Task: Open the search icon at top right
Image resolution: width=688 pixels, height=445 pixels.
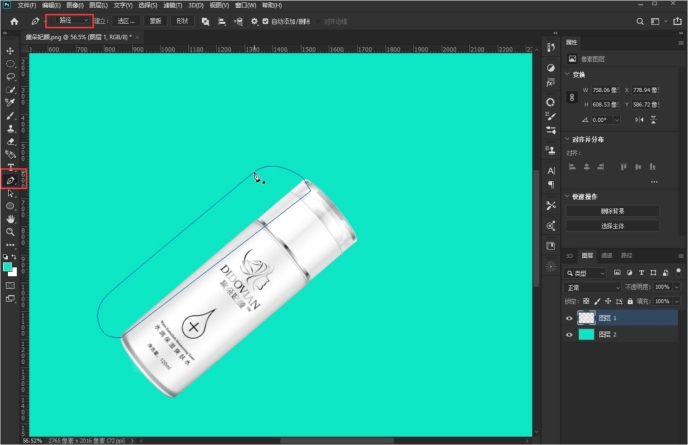Action: [x=640, y=21]
